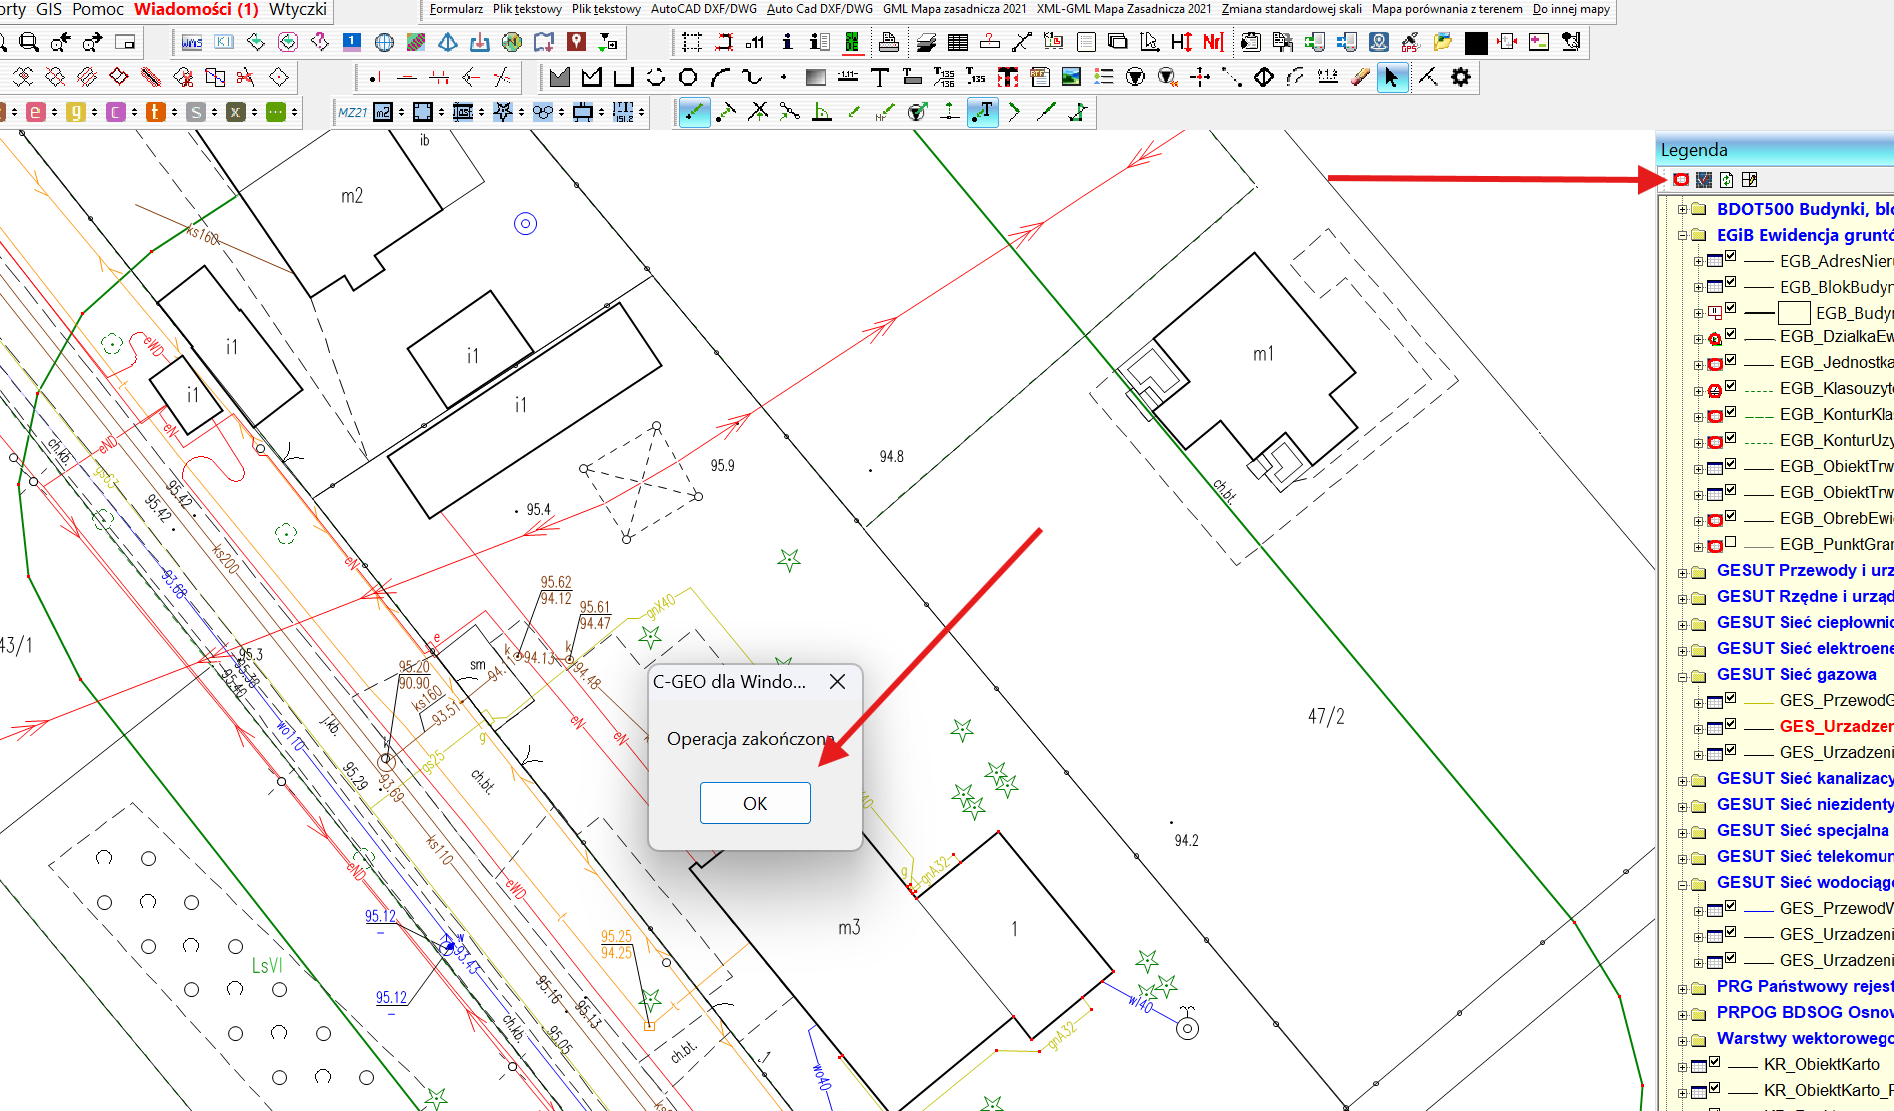
Task: Open the Pomoc menu
Action: pyautogui.click(x=98, y=9)
